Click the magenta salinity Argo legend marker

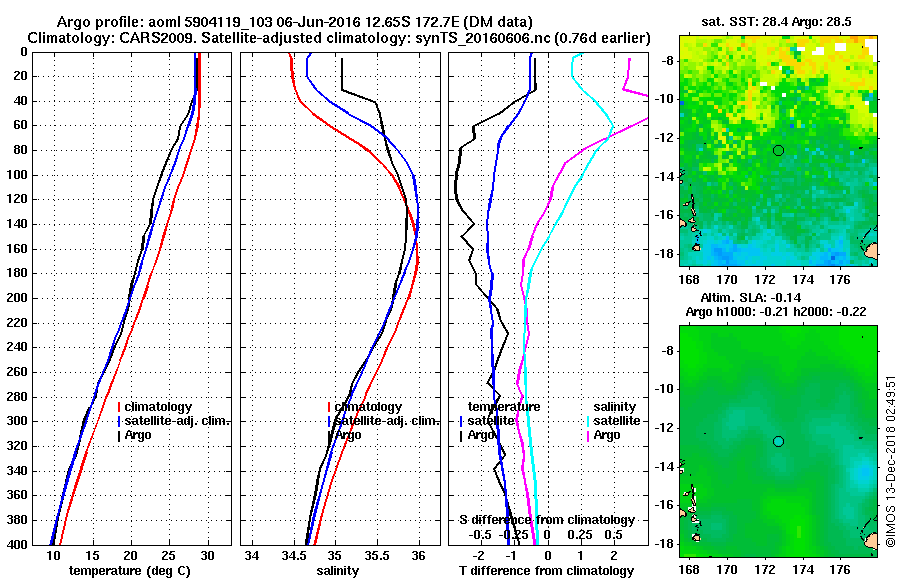[x=588, y=436]
